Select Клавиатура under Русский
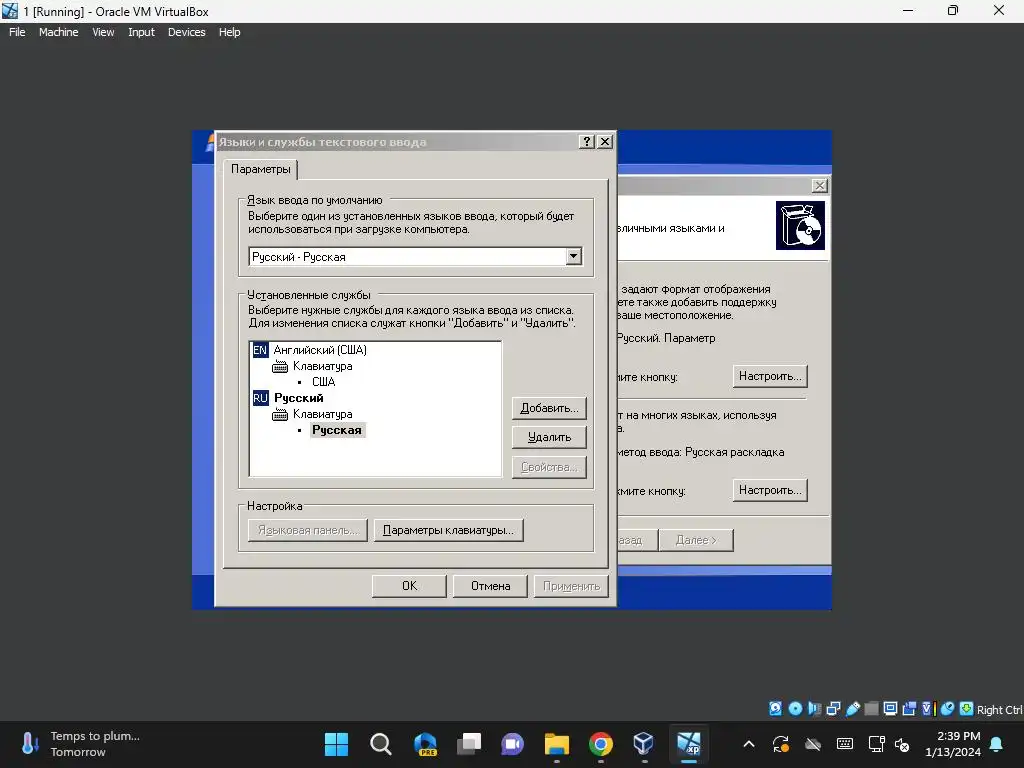Image resolution: width=1024 pixels, height=768 pixels. point(323,414)
